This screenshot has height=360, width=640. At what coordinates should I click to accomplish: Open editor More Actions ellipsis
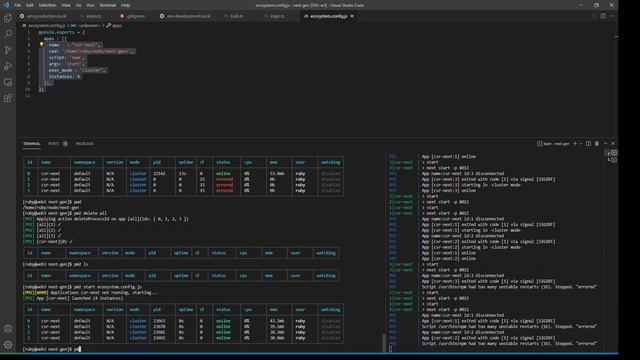click(x=612, y=16)
